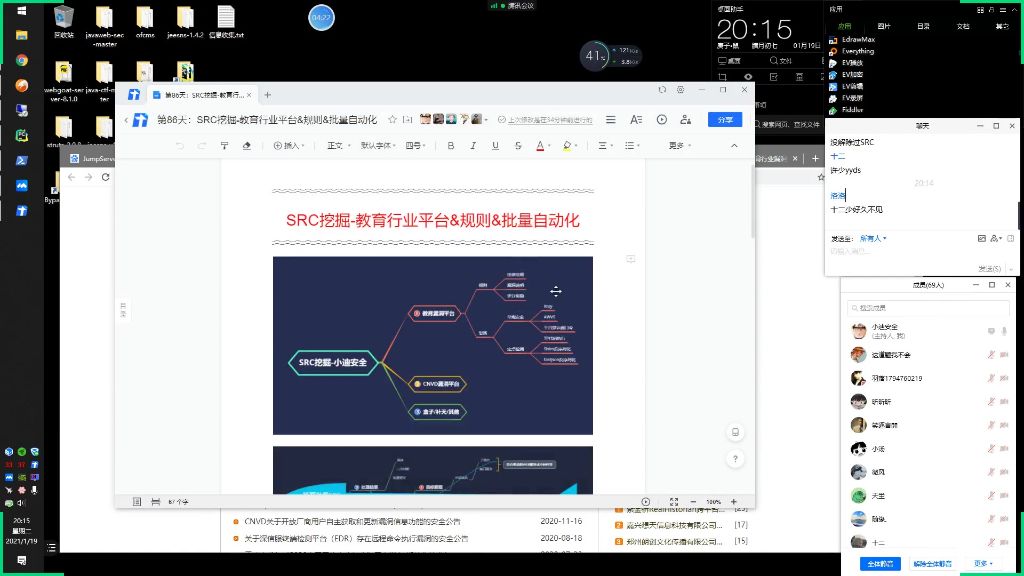Viewport: 1024px width, 576px height.
Task: Expand the 更多 dropdown in docs toolbar
Action: tap(679, 146)
